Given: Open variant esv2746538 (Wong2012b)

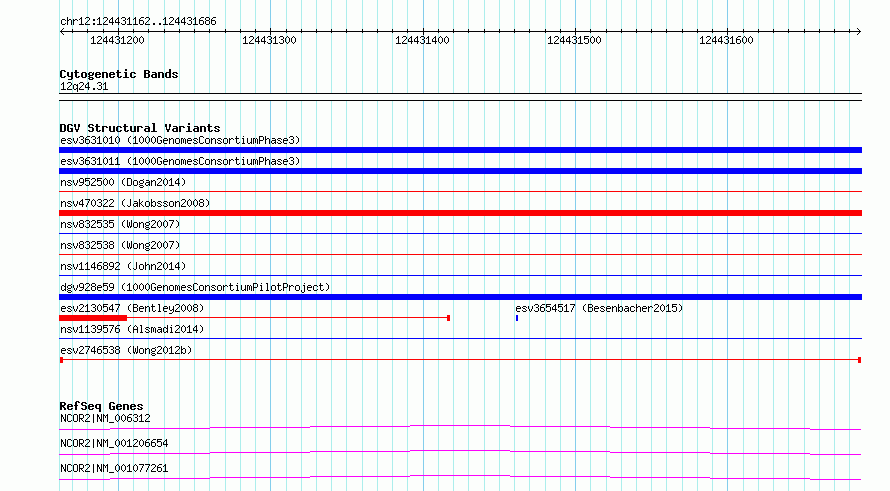Looking at the screenshot, I should coord(126,350).
